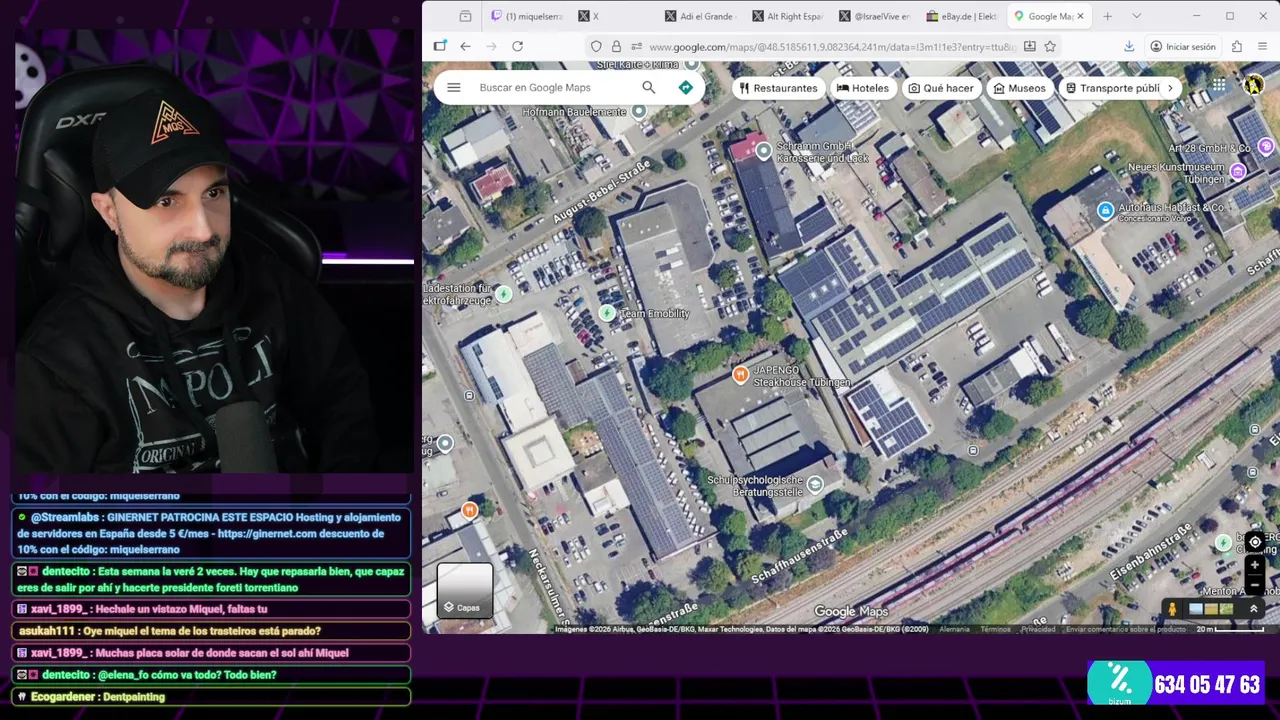
Task: Close the Google Maps tab
Action: (1080, 16)
